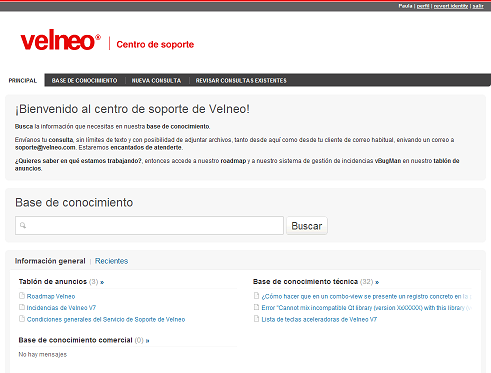Viewport: 491px width, 373px height.
Task: Click the document icon beside Condiciones generales
Action: (x=22, y=319)
